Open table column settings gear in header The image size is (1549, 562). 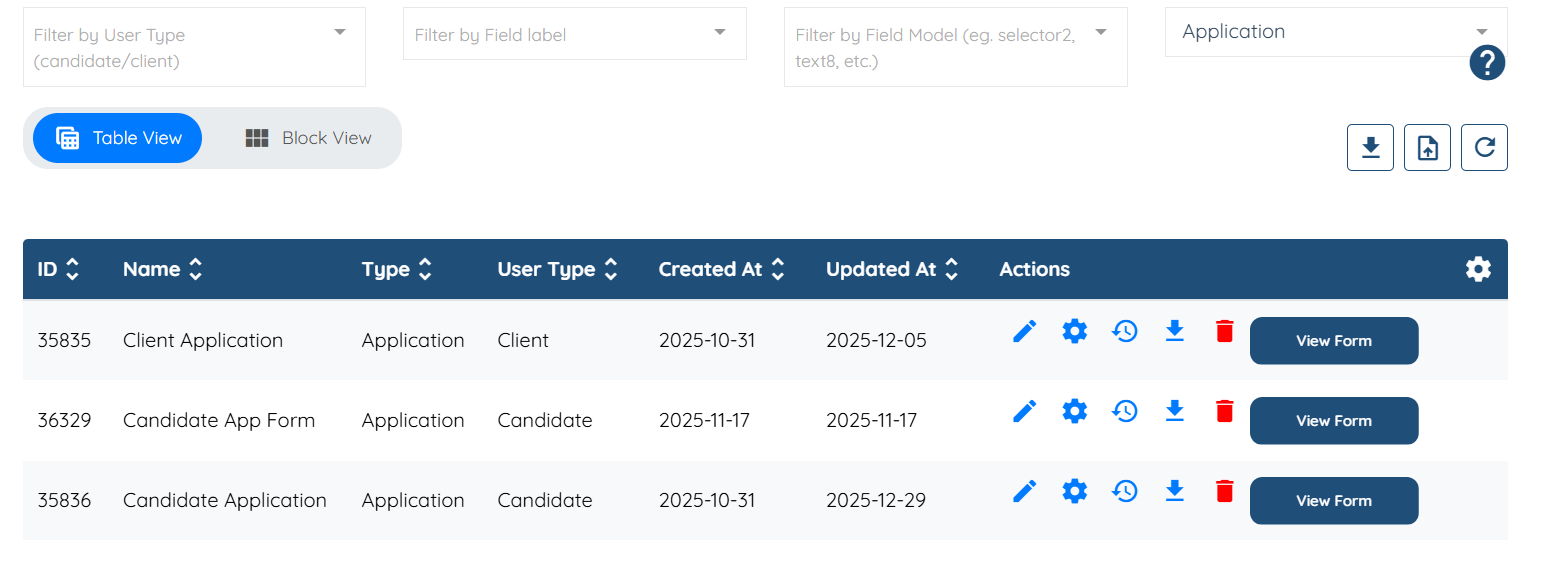point(1478,269)
